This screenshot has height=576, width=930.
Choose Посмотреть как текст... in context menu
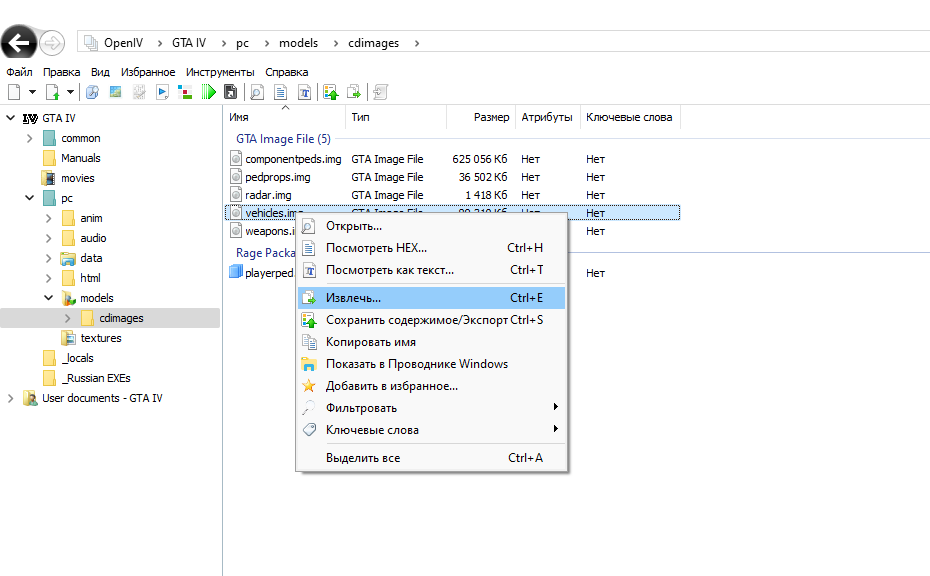pos(431,270)
